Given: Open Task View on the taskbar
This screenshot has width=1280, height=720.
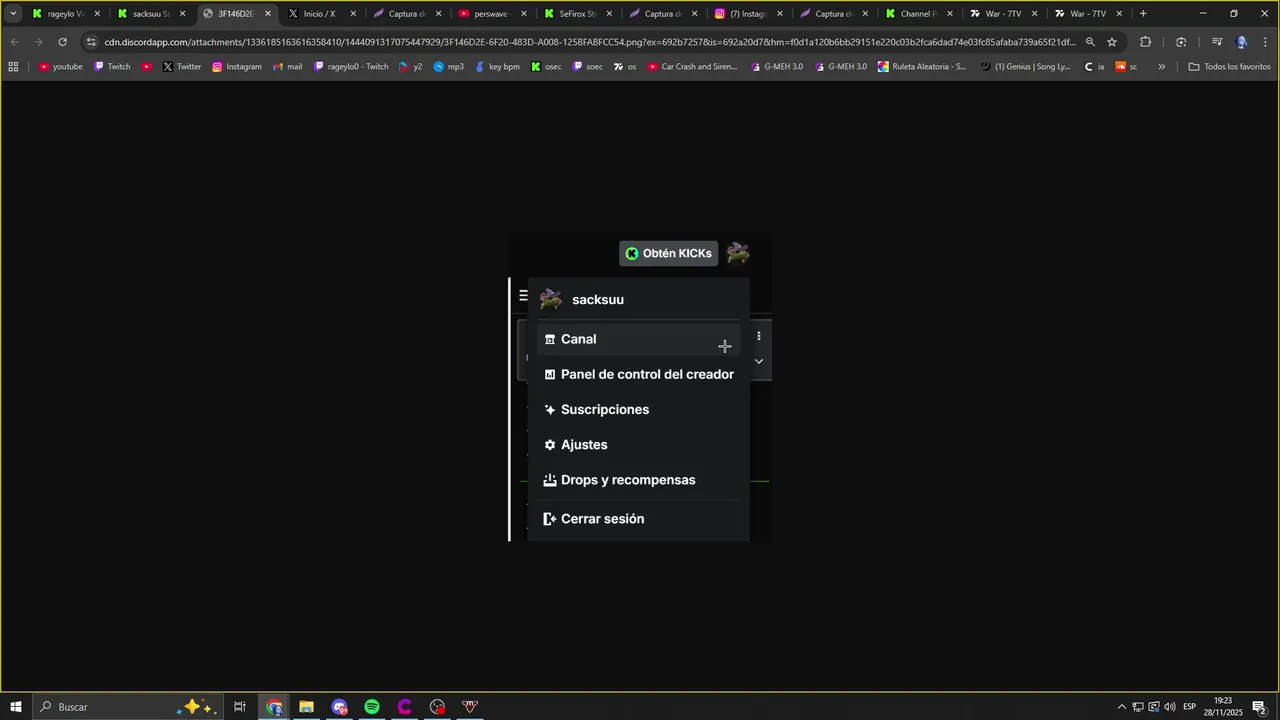Looking at the screenshot, I should point(240,707).
